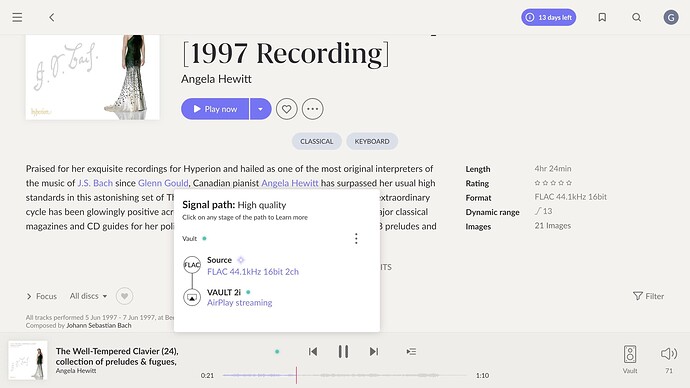
Task: Click the 13 days left trial badge
Action: coord(548,18)
